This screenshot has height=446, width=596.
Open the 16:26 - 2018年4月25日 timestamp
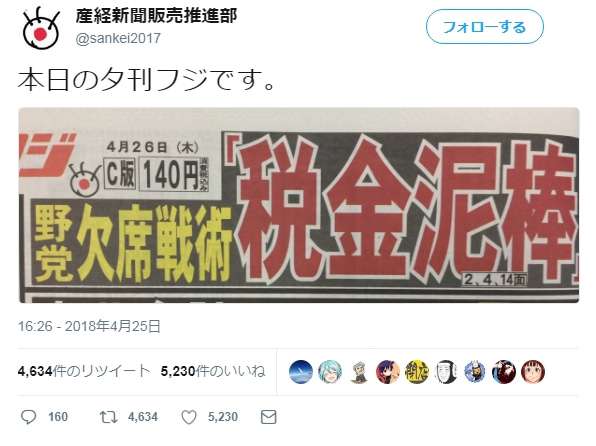click(89, 326)
